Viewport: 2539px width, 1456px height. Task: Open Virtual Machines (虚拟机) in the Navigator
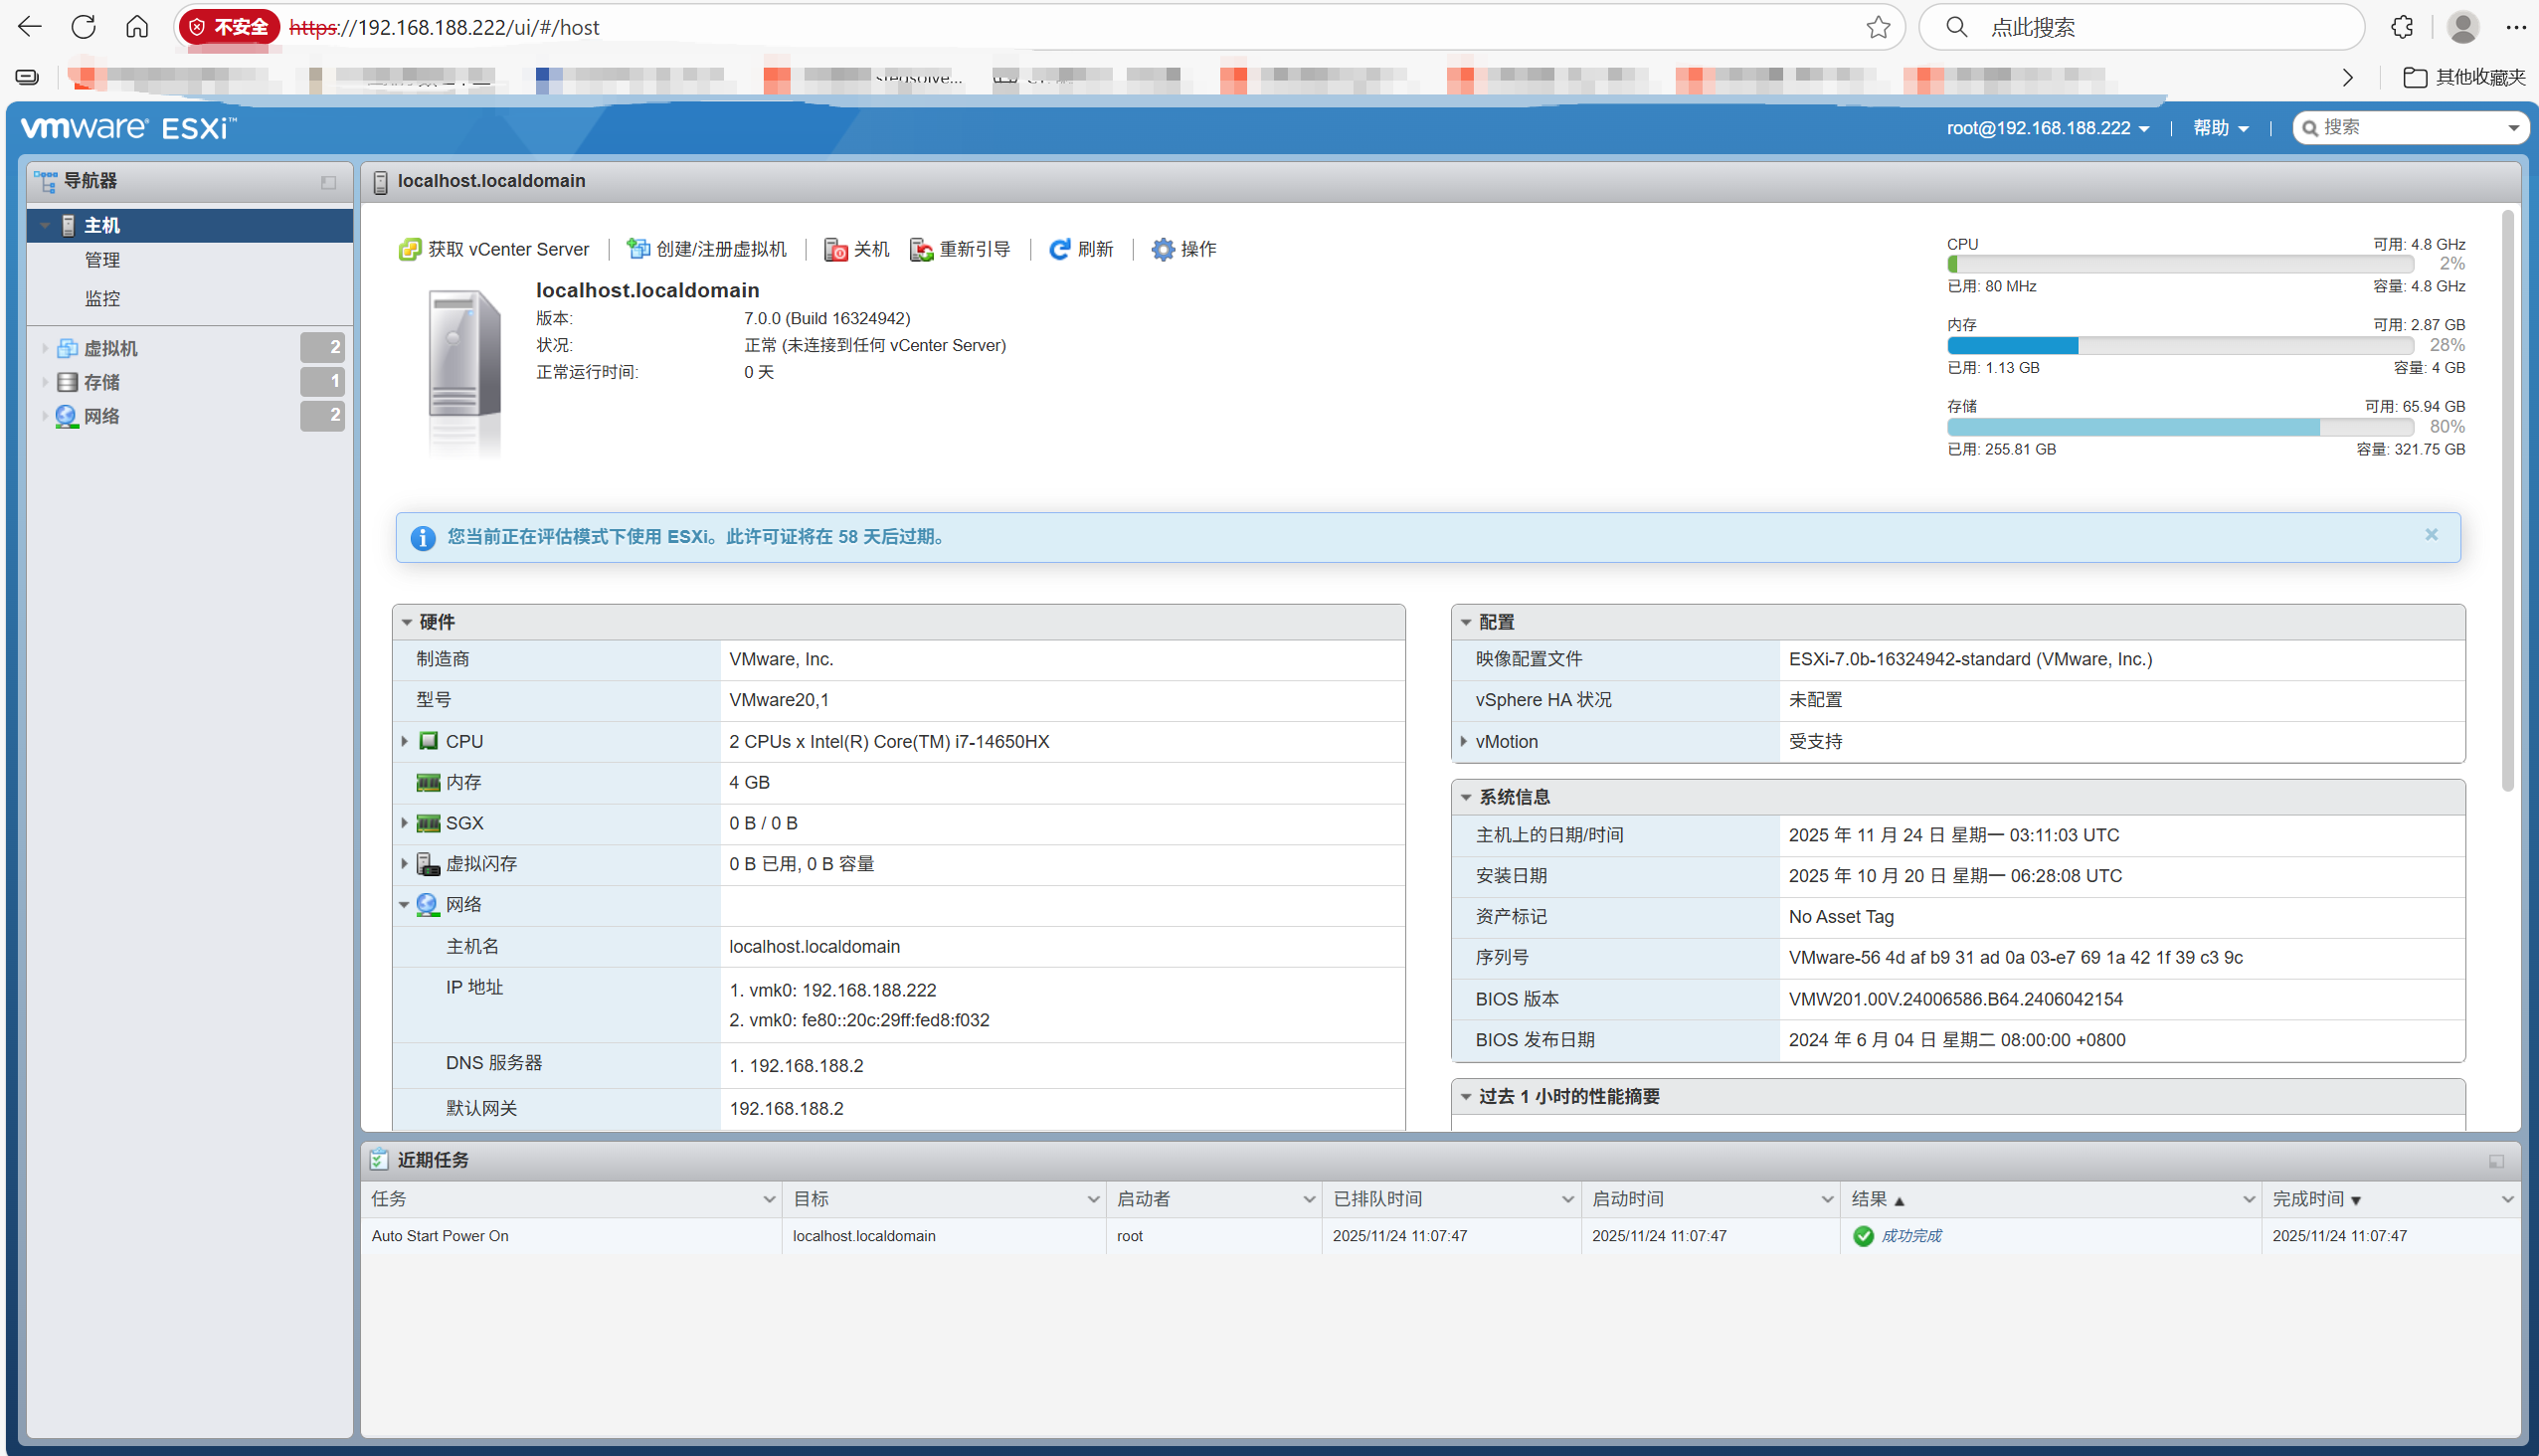(110, 348)
